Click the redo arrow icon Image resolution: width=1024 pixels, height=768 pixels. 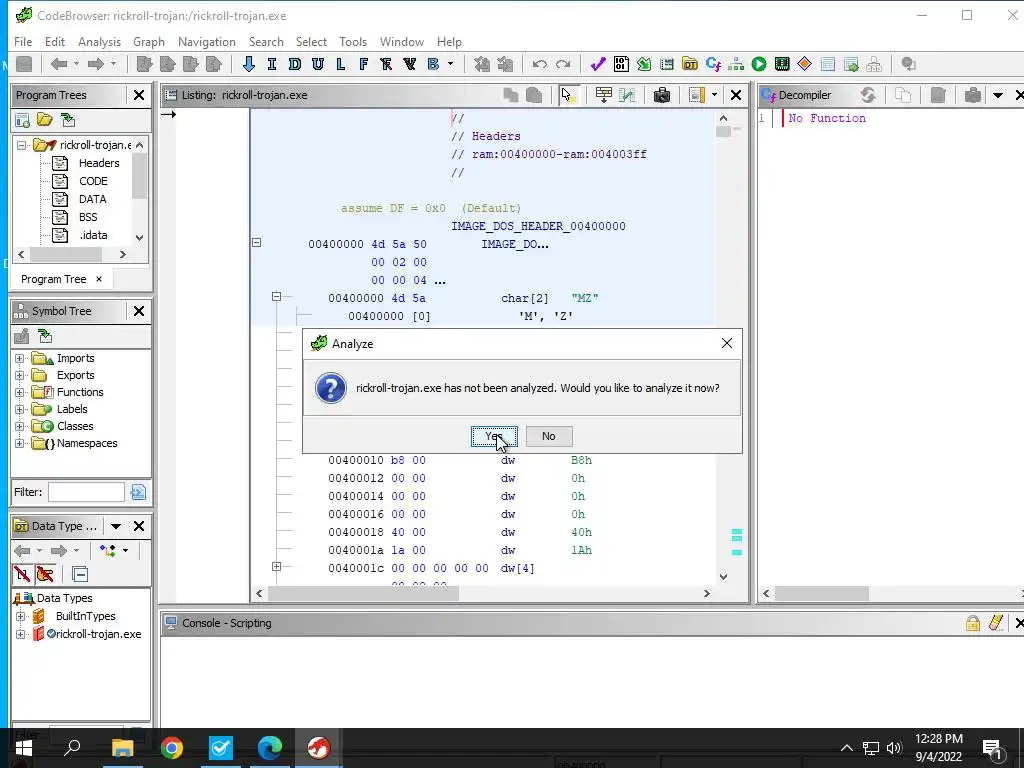click(563, 64)
